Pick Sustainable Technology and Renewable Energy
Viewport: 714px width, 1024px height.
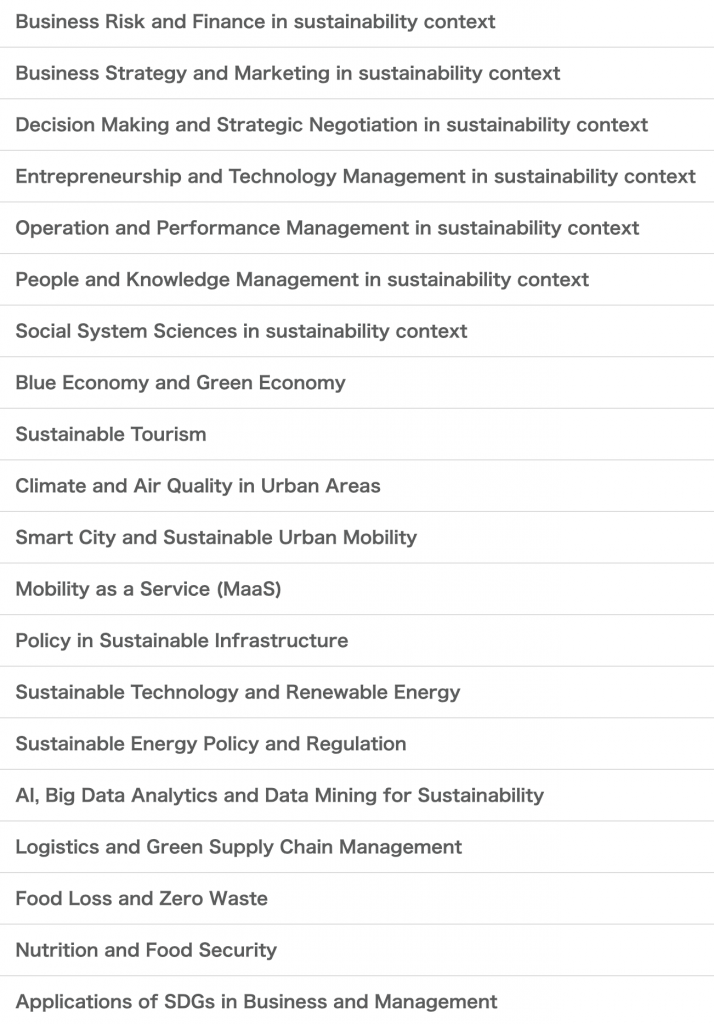[x=357, y=692]
